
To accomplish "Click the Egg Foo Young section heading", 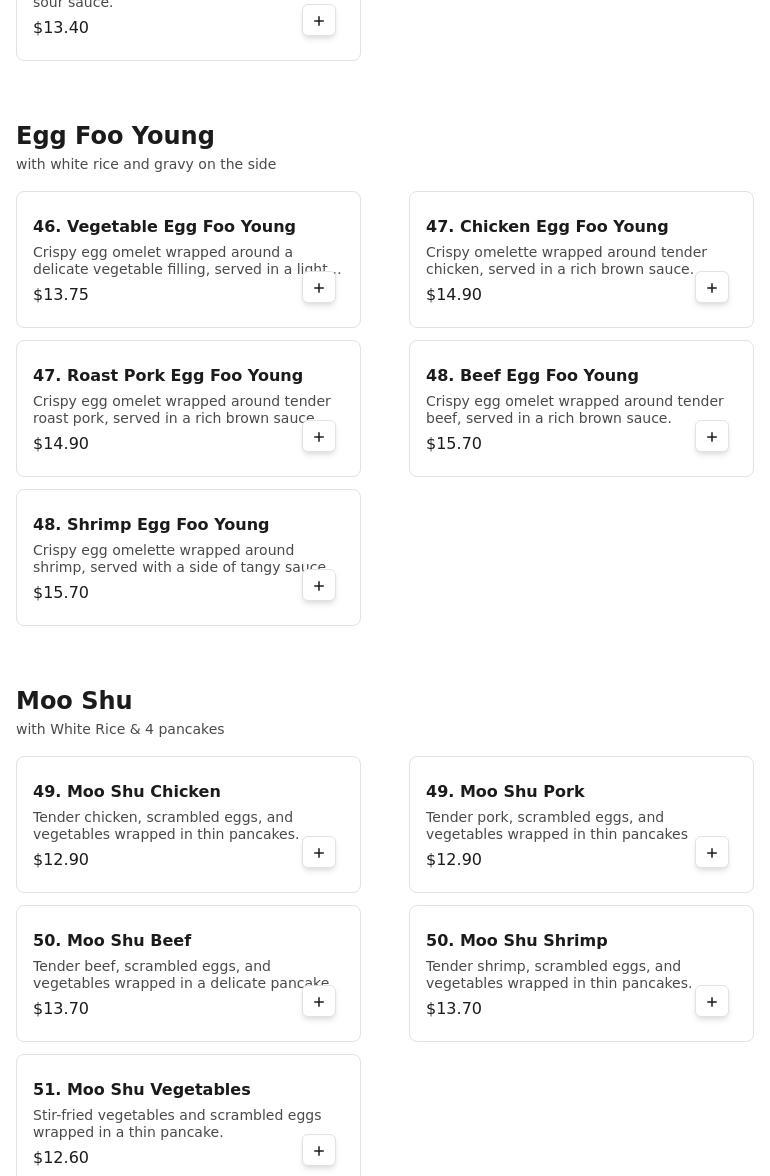I will [x=115, y=136].
